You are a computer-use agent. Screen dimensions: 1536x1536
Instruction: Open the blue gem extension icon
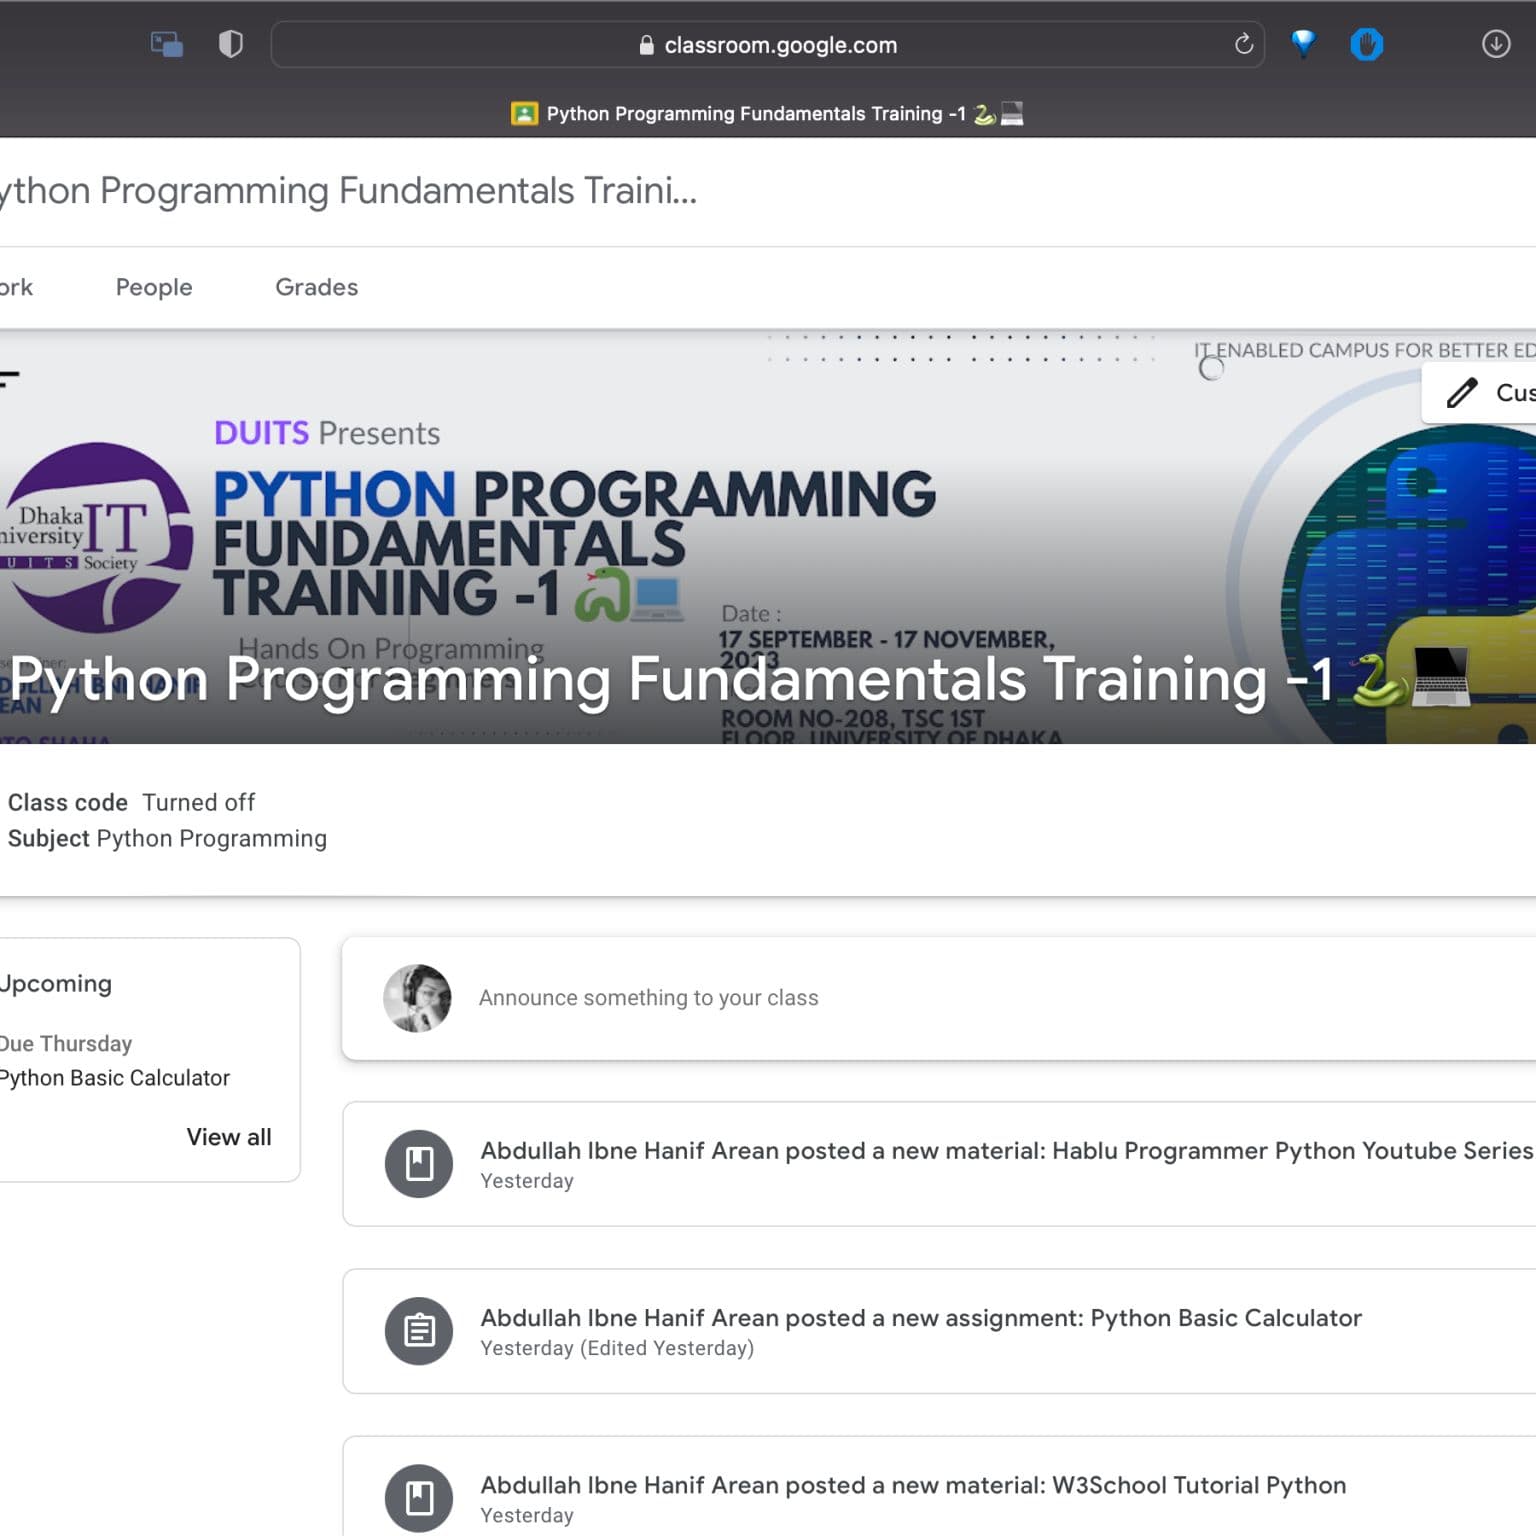click(1303, 44)
